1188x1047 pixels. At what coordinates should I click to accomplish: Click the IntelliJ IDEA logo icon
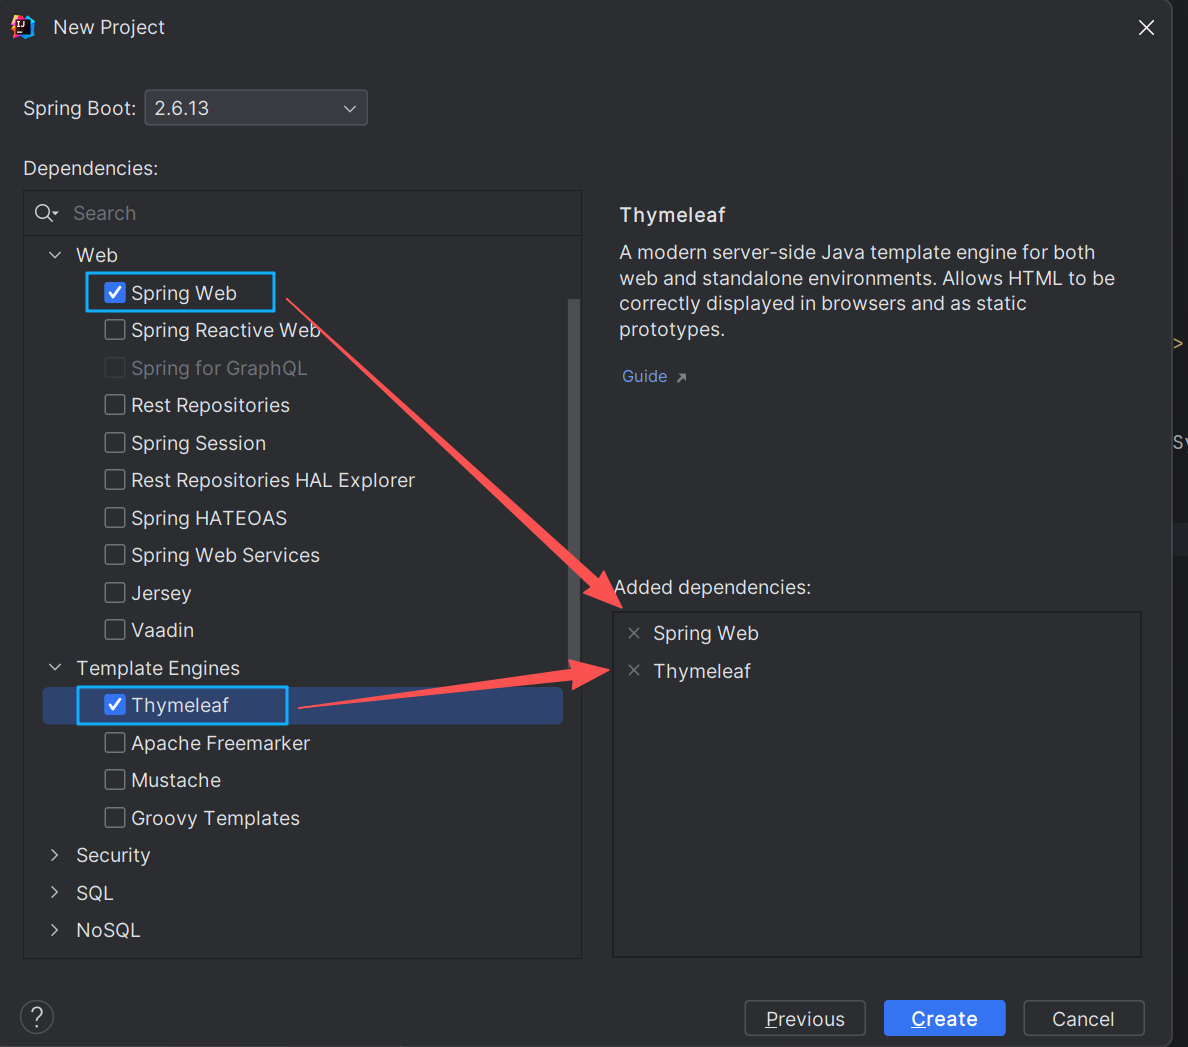23,27
